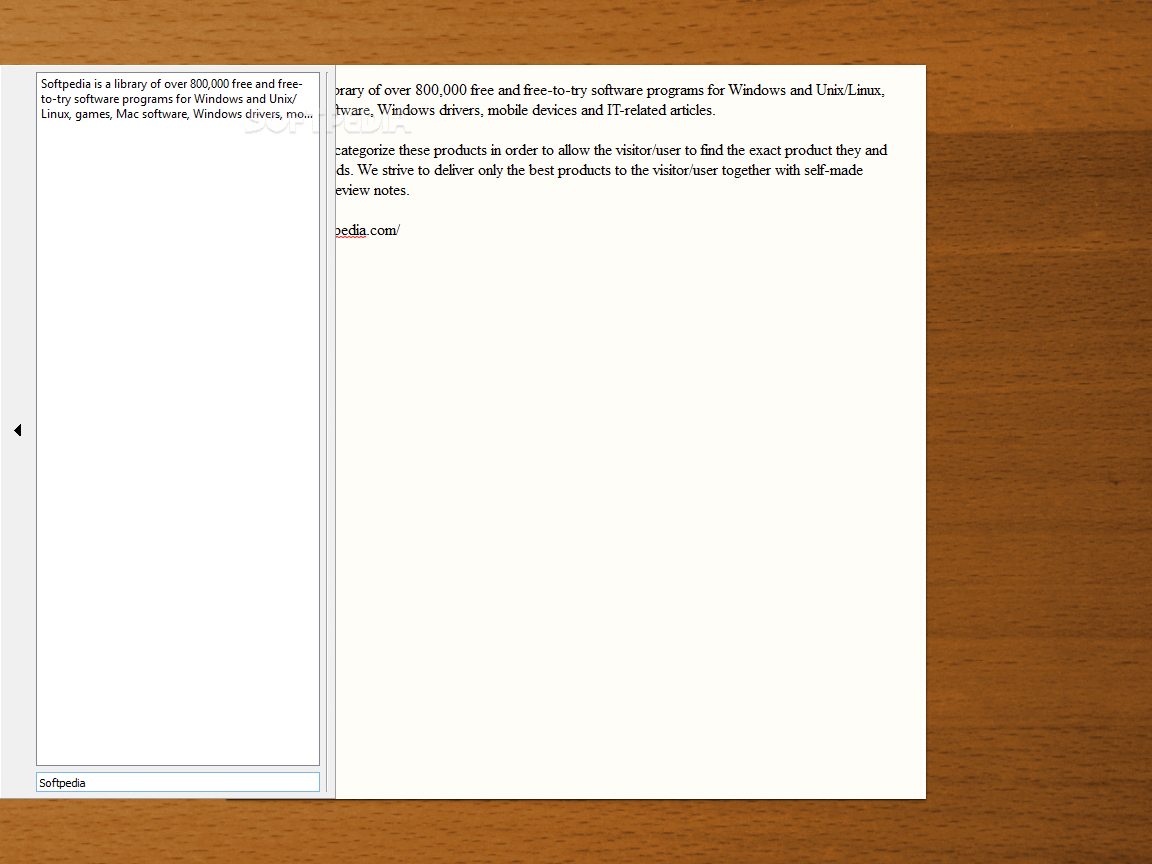Screen dimensions: 1152x864
Task: Focus the Softpedia search input field
Action: tap(178, 782)
